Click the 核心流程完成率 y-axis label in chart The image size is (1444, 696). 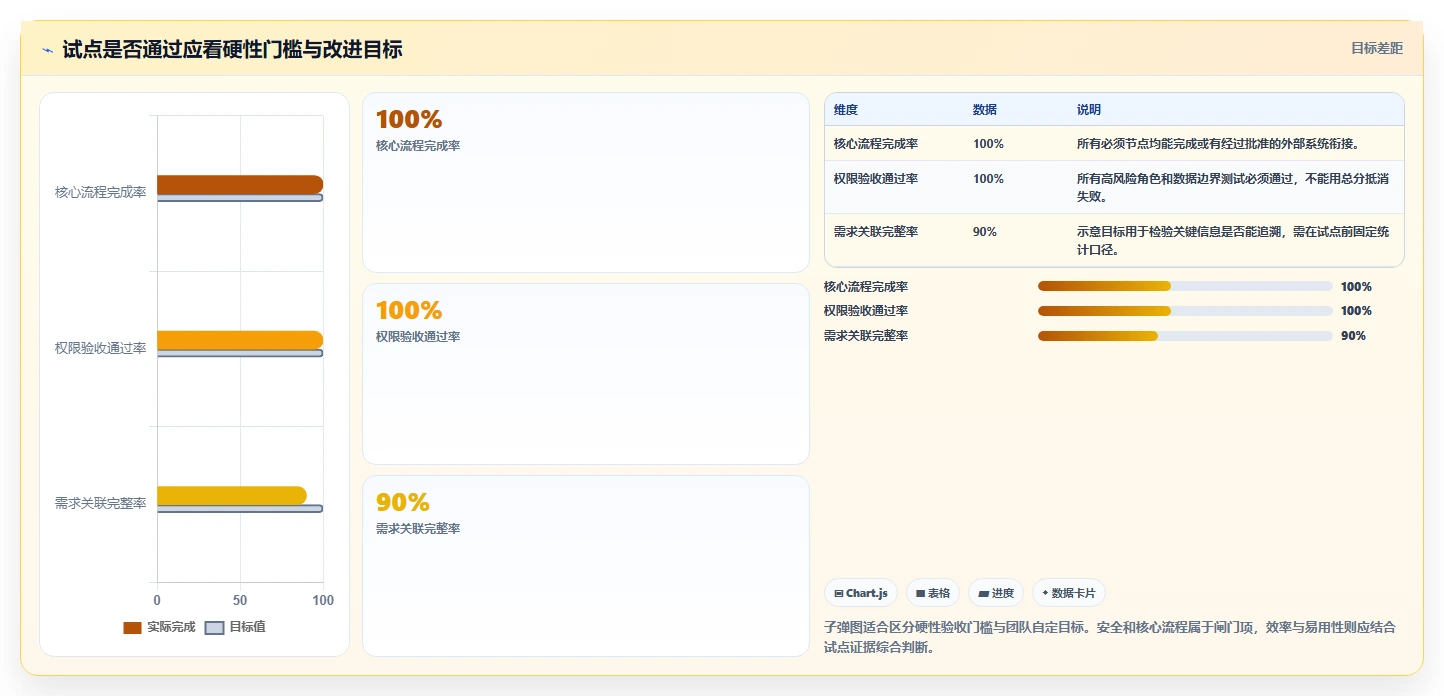coord(100,192)
